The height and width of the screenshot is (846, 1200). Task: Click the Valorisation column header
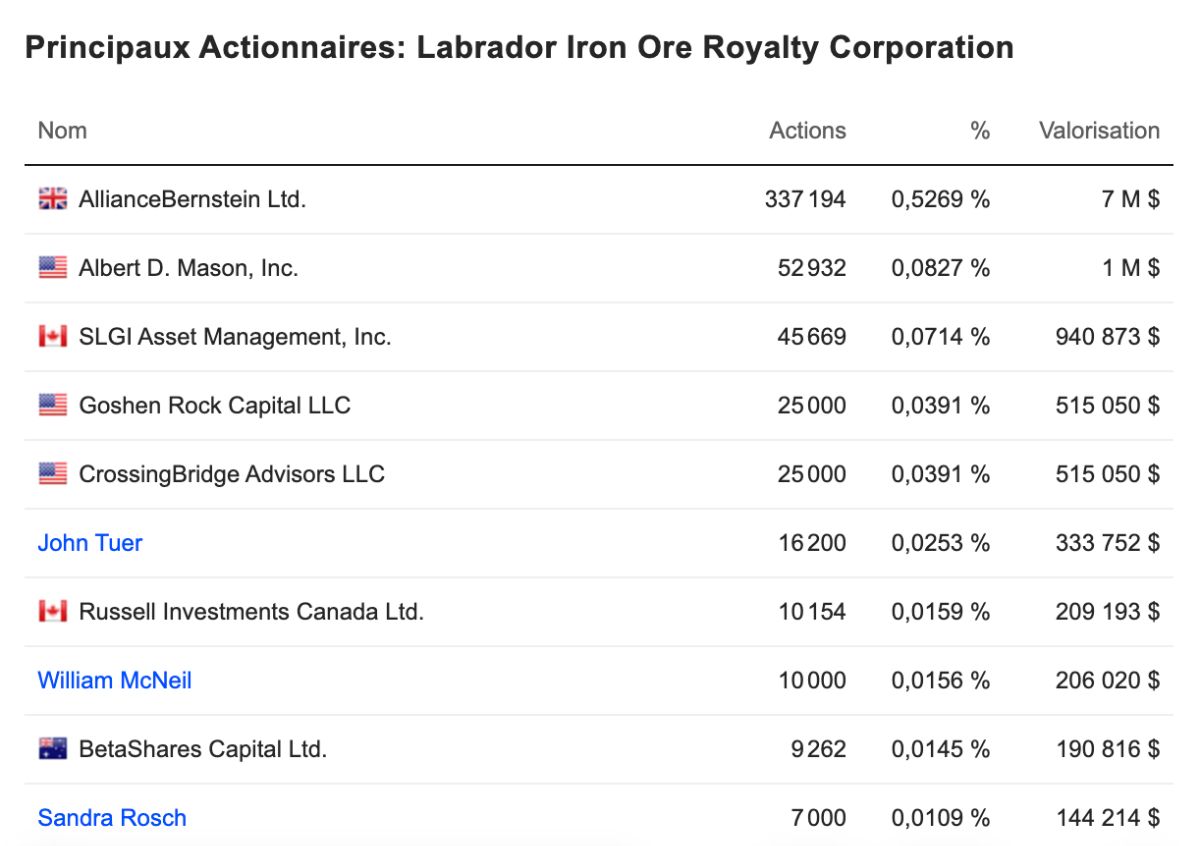tap(1099, 130)
